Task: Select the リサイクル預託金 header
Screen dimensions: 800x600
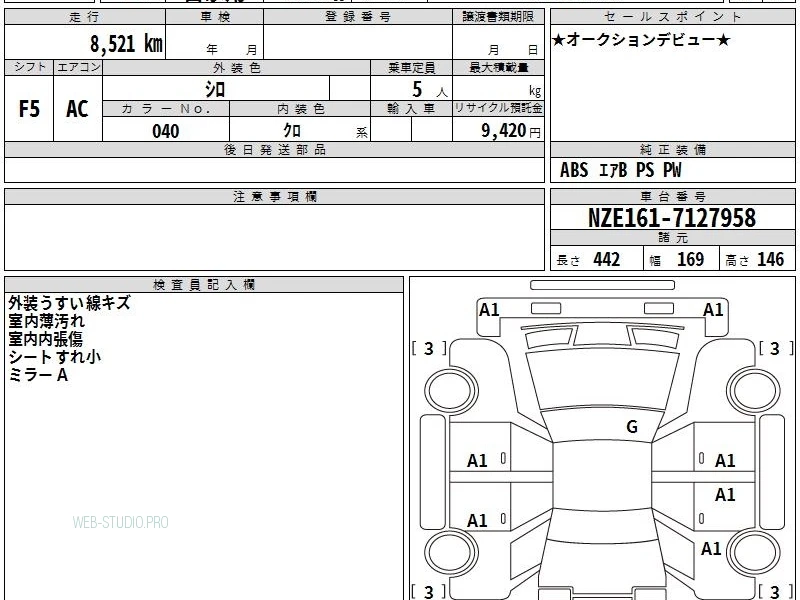Action: click(498, 108)
